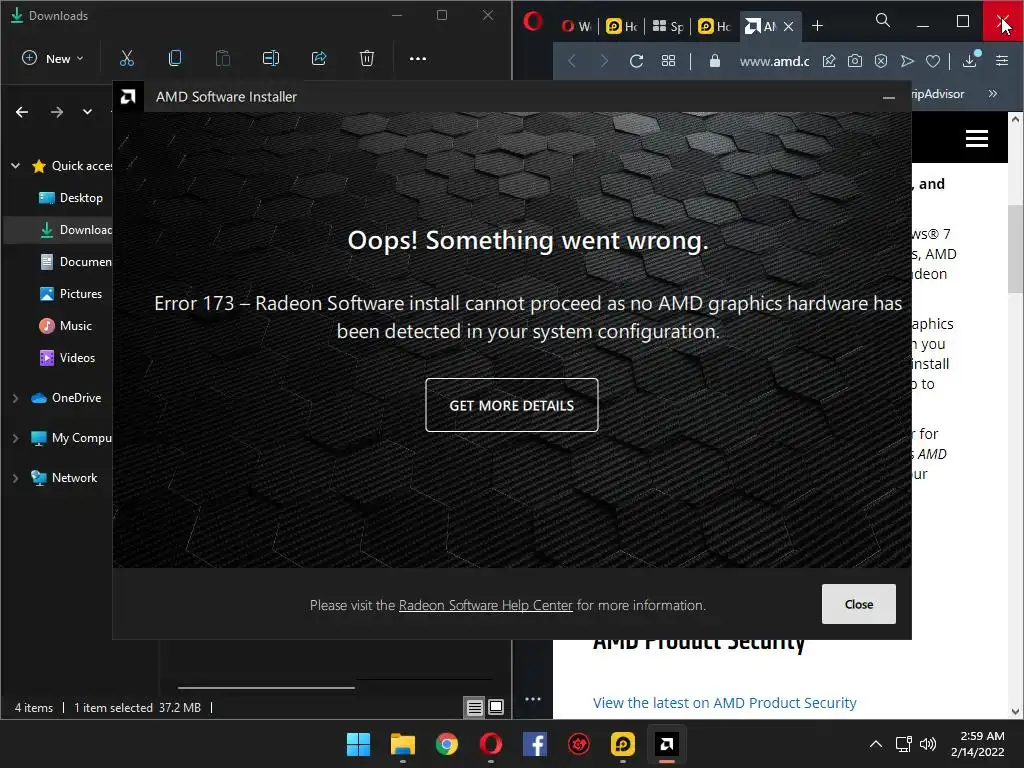
Task: Open View the latest on AMD Product Security link
Action: (x=724, y=703)
